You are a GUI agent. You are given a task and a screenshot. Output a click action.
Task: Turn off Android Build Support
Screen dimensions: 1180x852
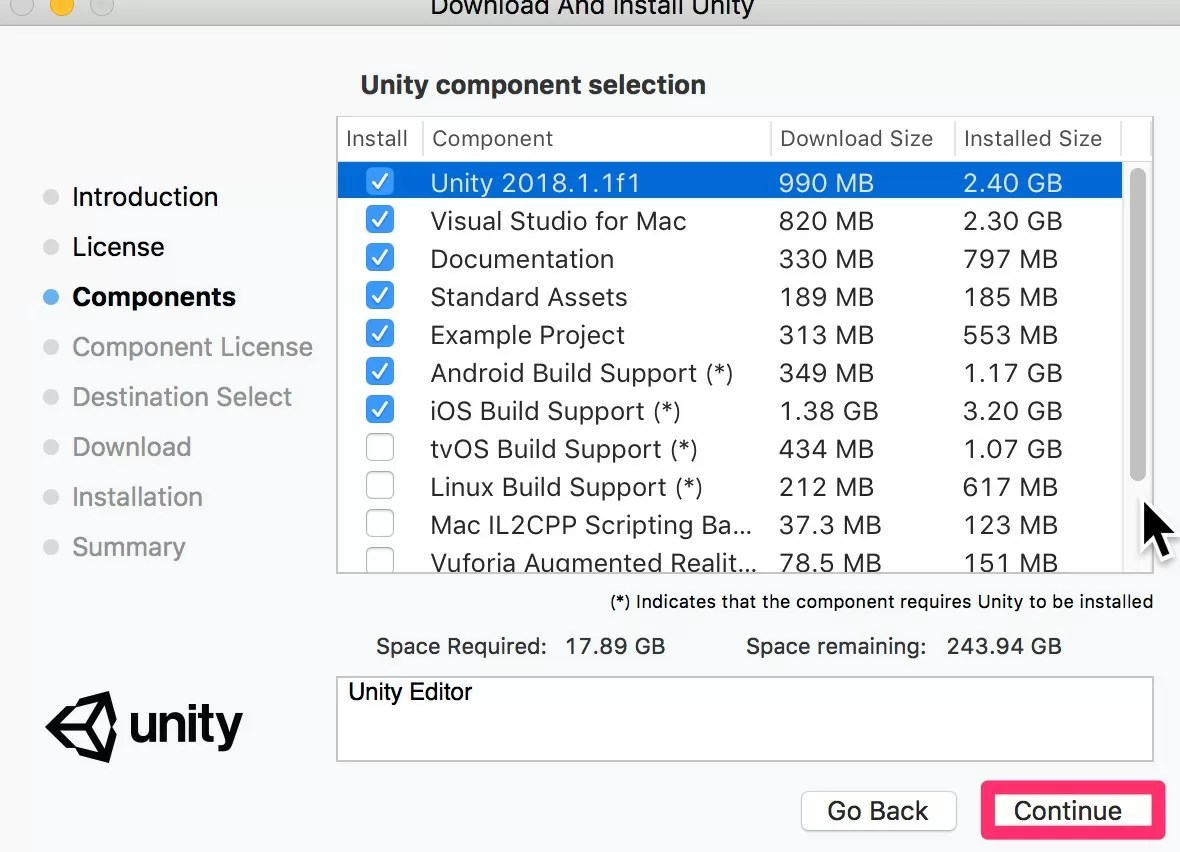point(380,372)
